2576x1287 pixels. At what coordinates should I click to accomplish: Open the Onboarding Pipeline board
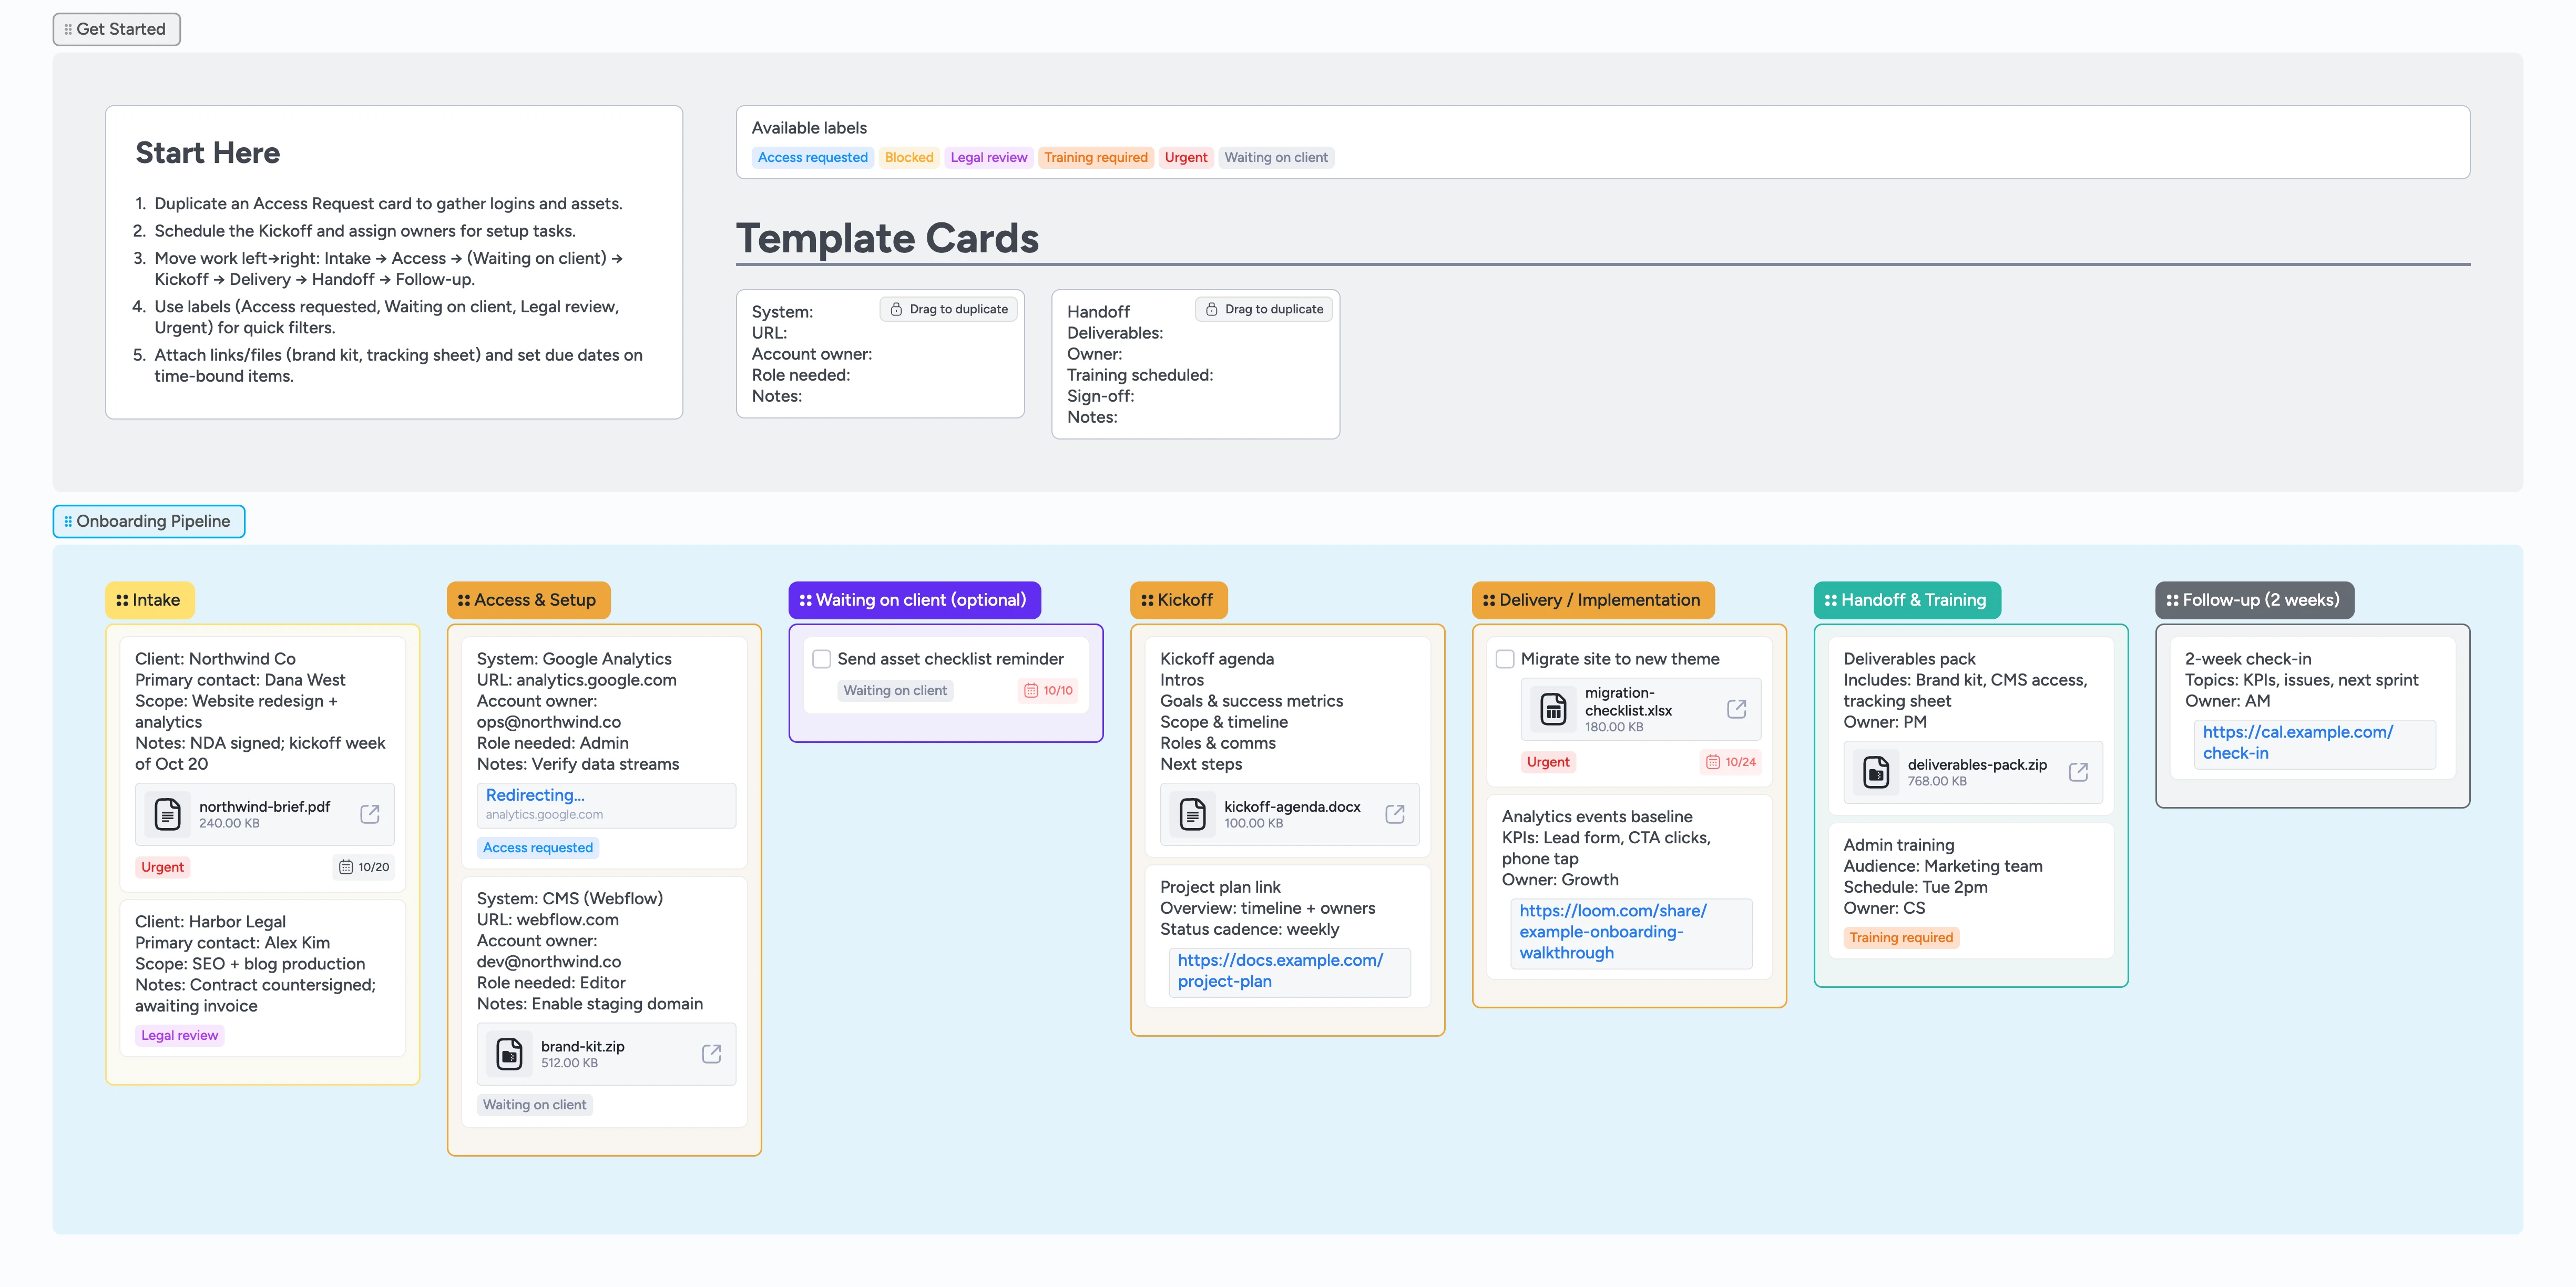(148, 521)
